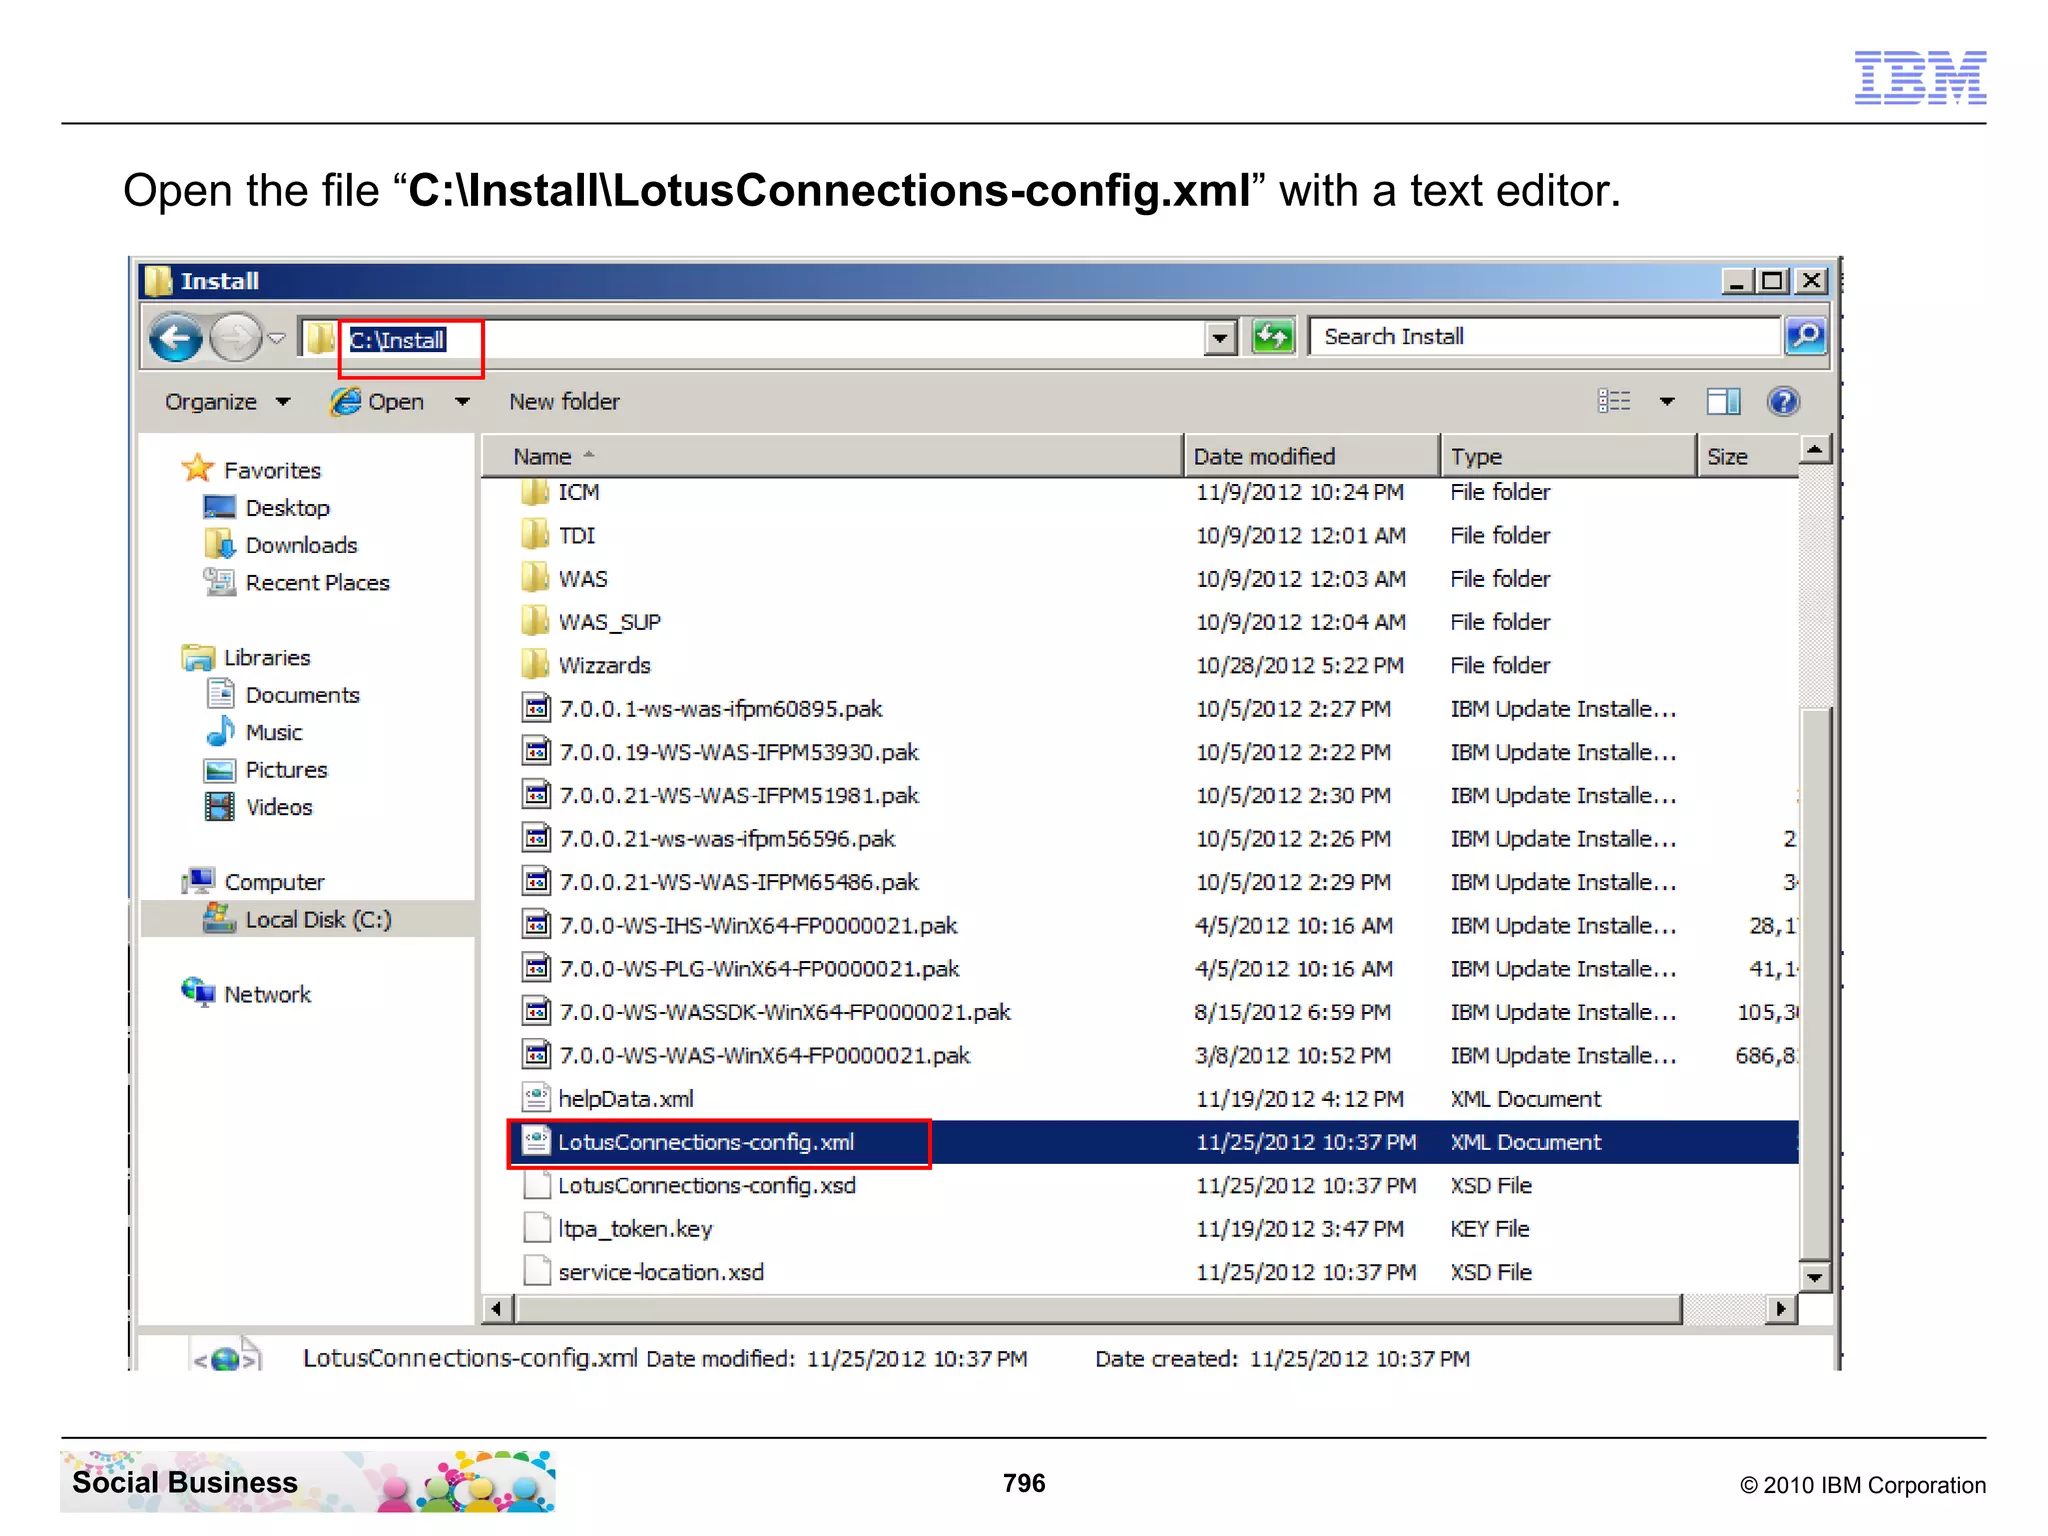Sort by the Type column header
The image size is (2048, 1536).
(1568, 456)
